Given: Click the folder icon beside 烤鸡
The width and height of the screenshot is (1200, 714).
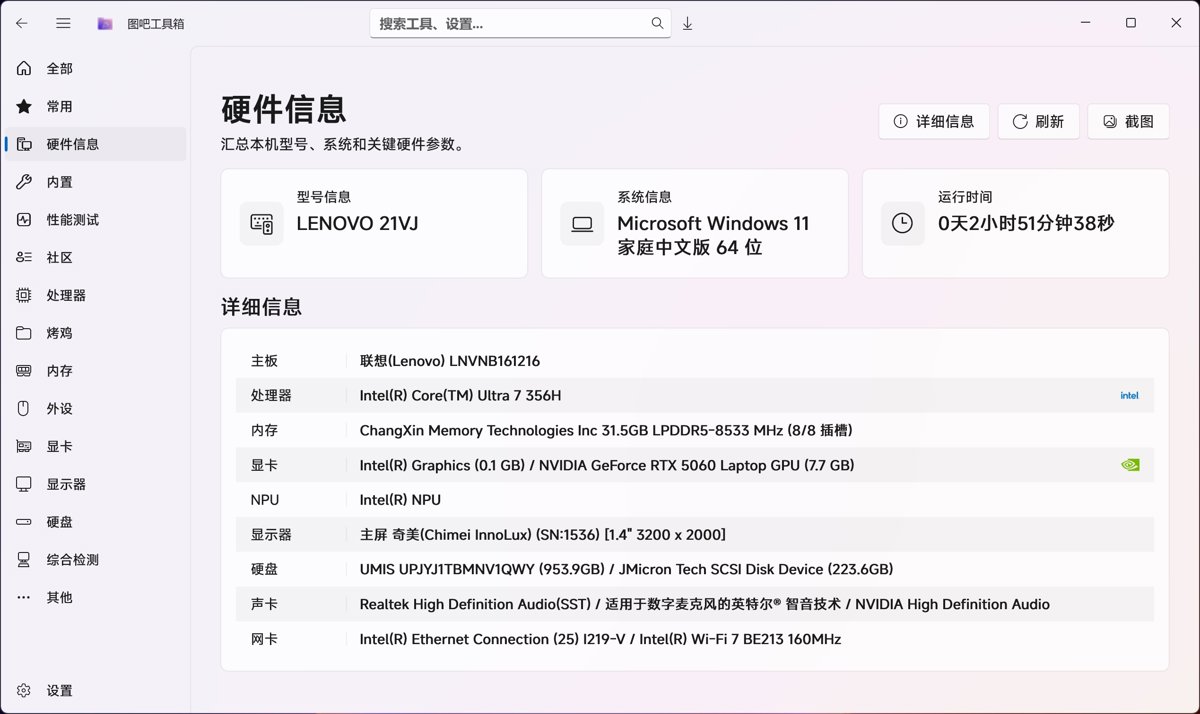Looking at the screenshot, I should point(24,333).
